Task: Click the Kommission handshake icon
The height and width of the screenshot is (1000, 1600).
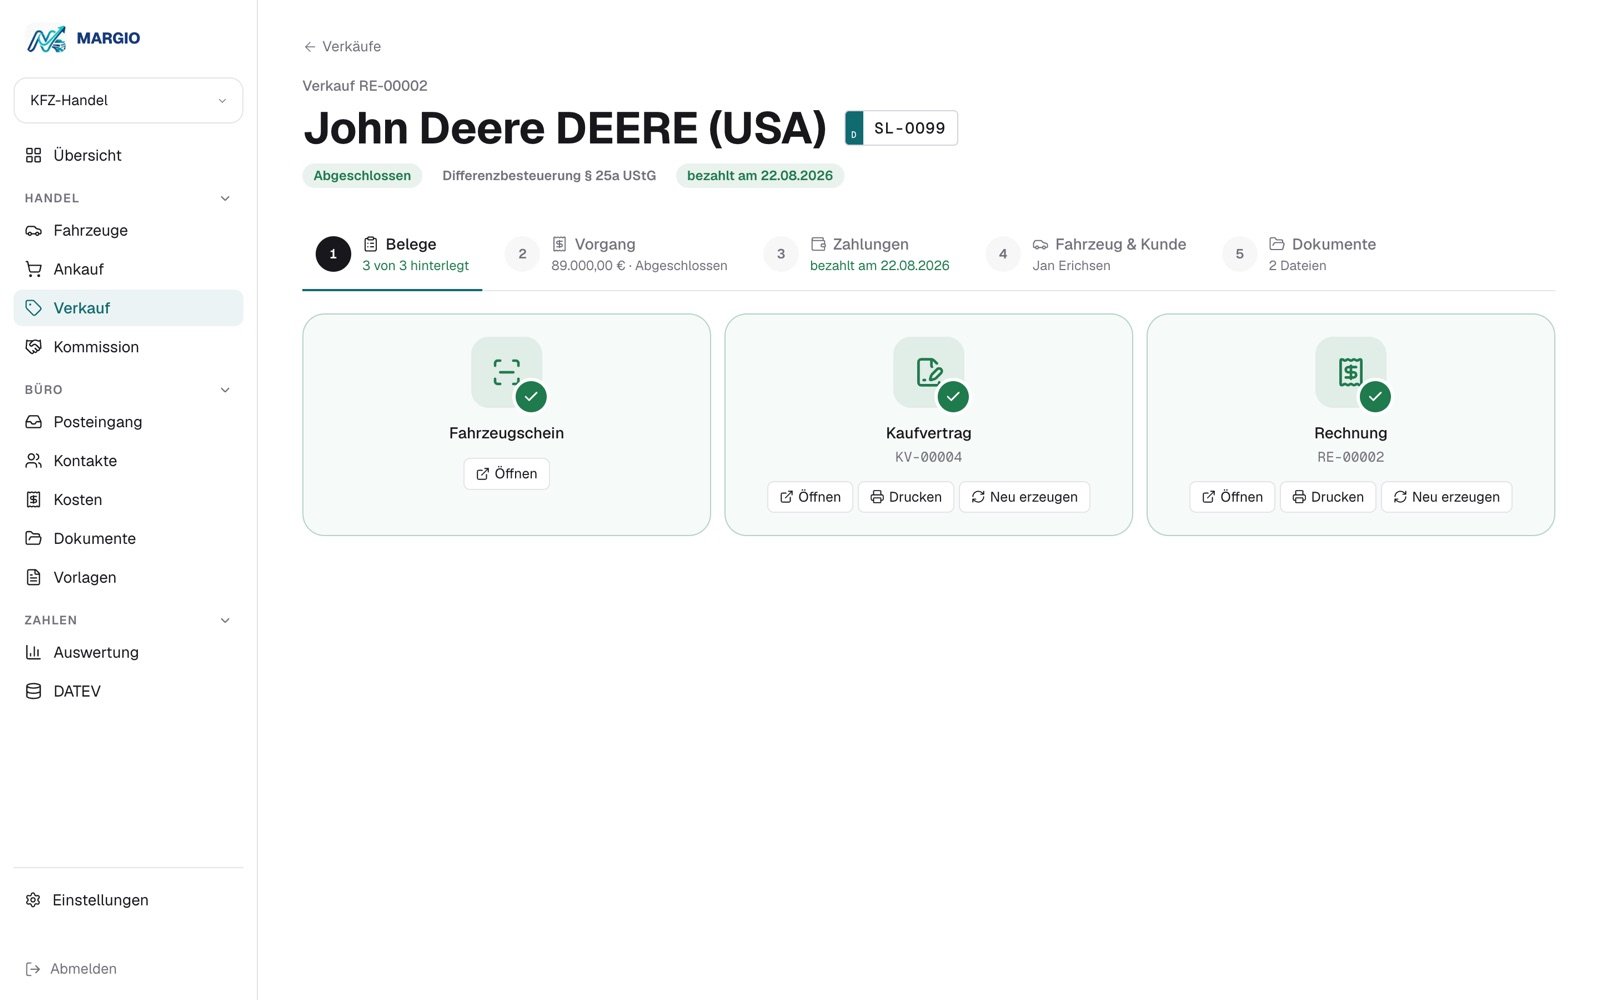Action: (x=34, y=347)
